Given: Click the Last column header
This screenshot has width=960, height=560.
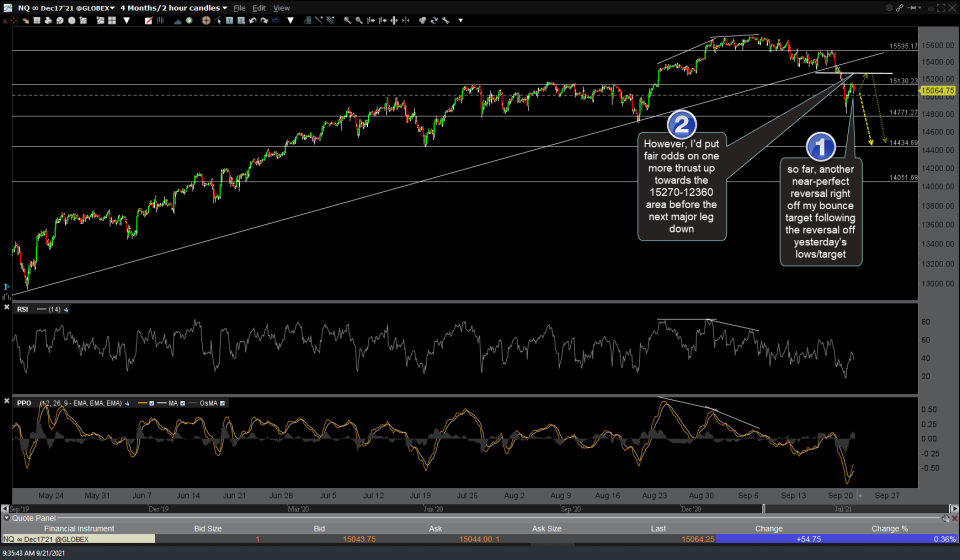Looking at the screenshot, I should (658, 528).
